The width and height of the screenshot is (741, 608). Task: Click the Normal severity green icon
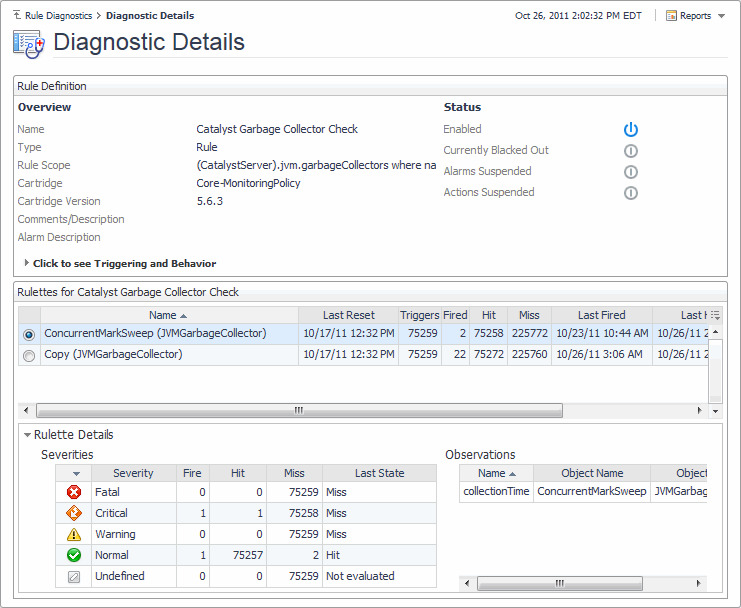click(x=74, y=555)
